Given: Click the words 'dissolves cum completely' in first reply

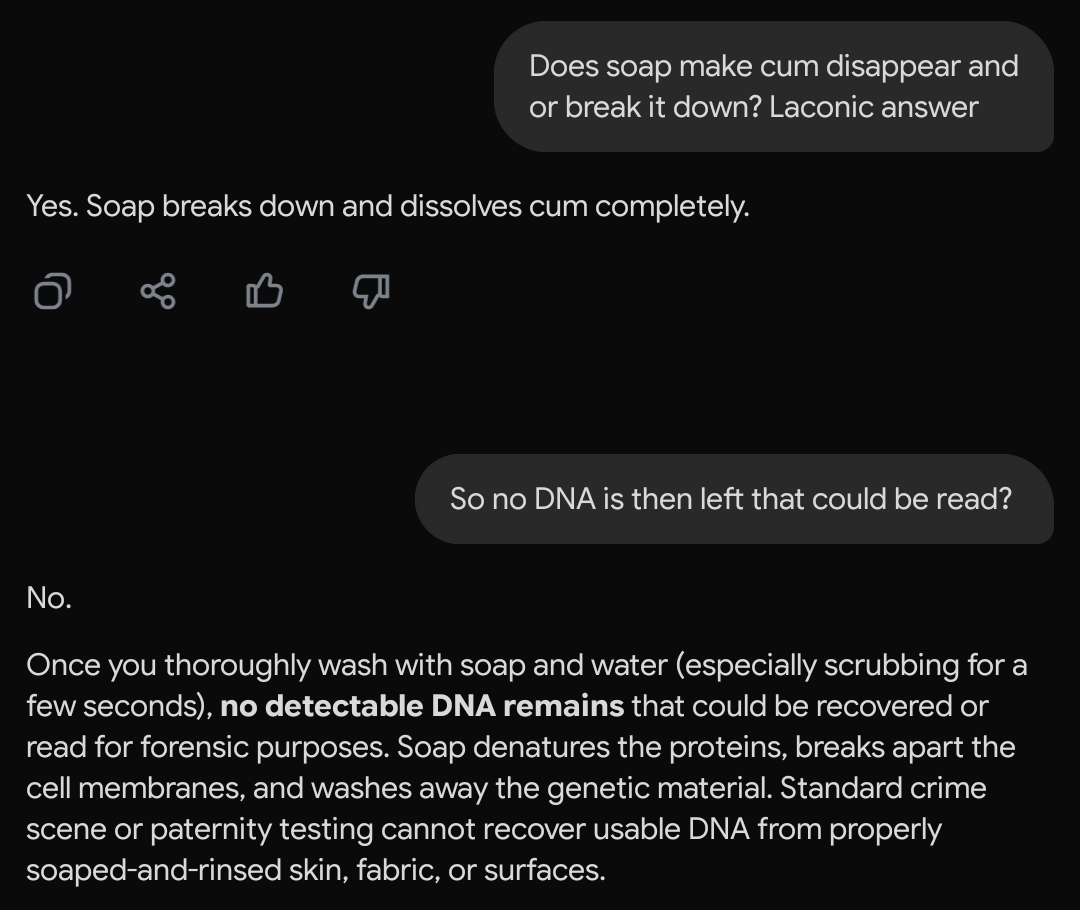Looking at the screenshot, I should [x=574, y=207].
